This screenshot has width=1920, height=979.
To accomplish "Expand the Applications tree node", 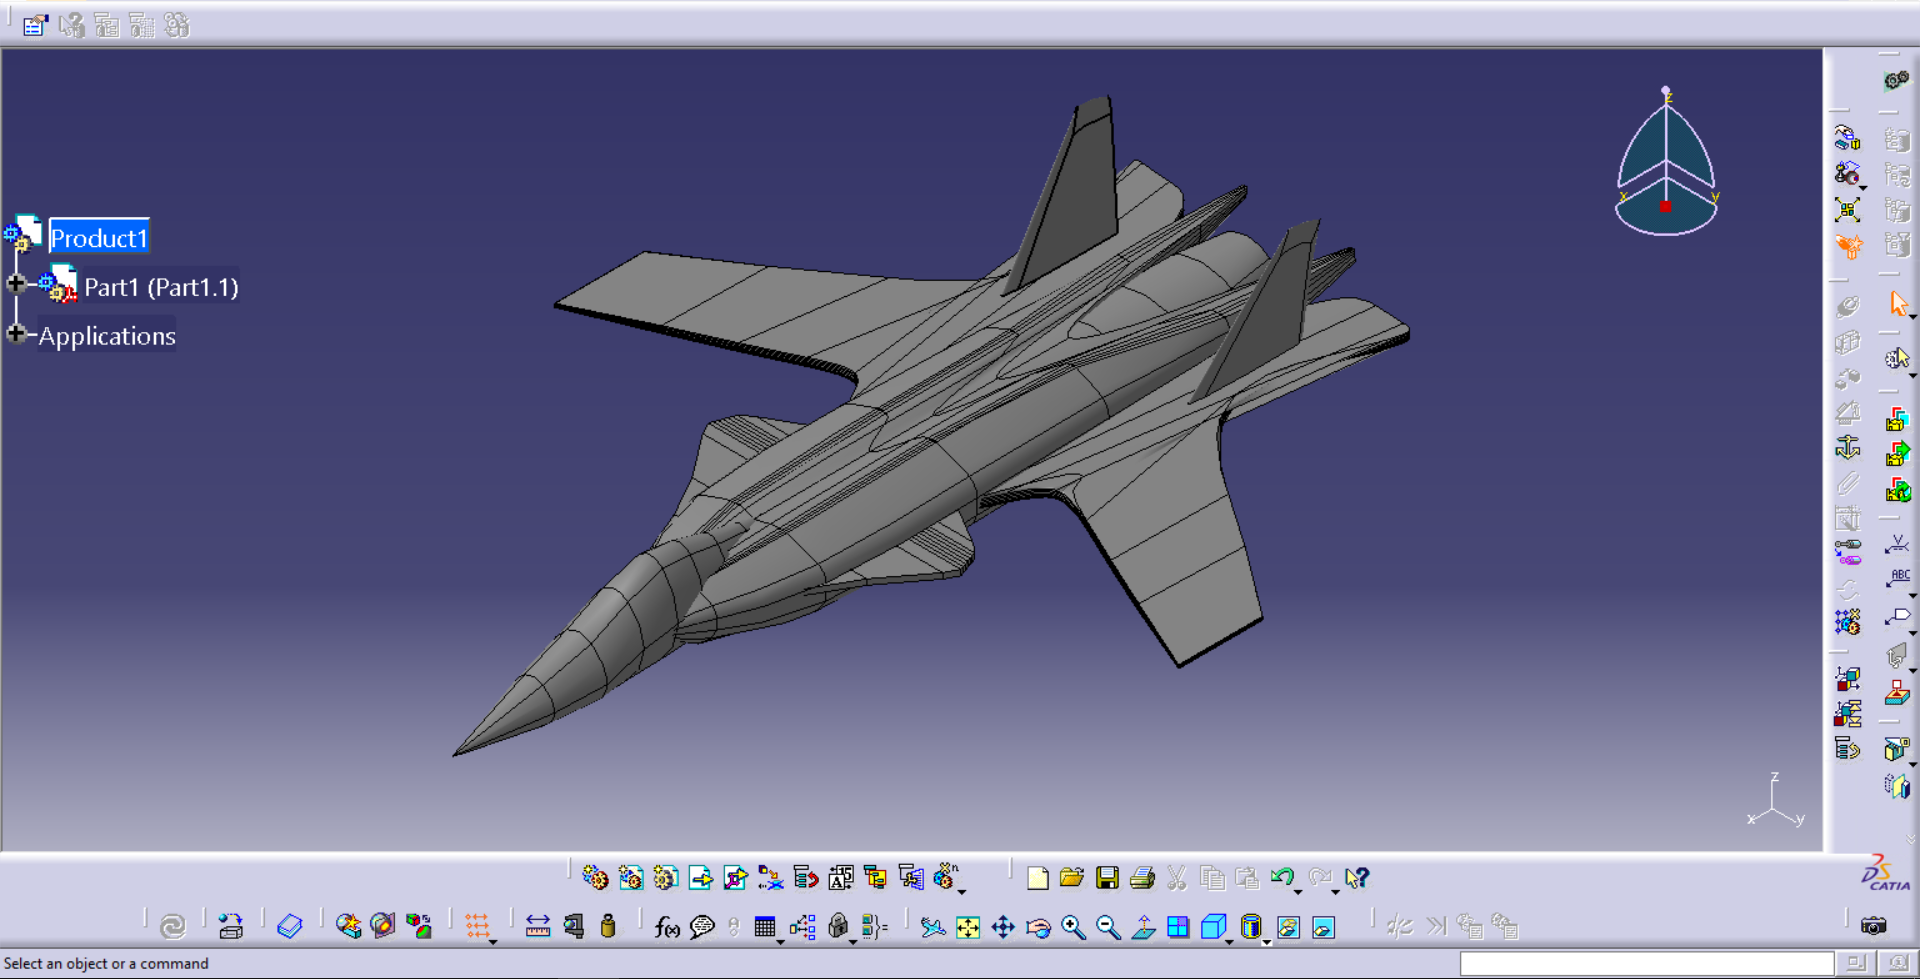I will pyautogui.click(x=16, y=333).
